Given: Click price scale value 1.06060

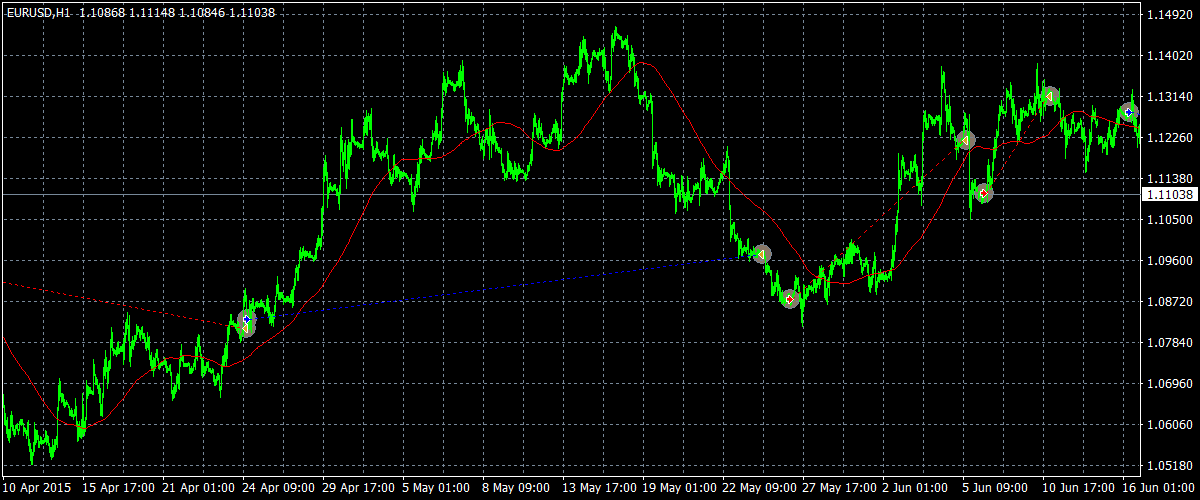Looking at the screenshot, I should pyautogui.click(x=1171, y=424).
